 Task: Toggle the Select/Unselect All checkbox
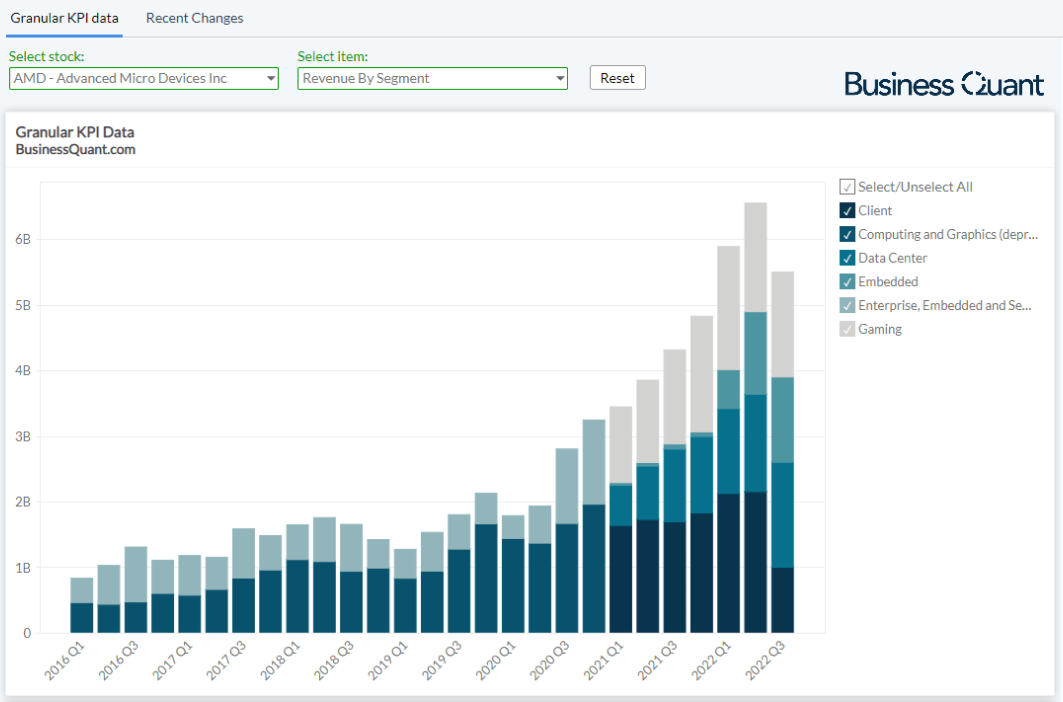point(847,187)
